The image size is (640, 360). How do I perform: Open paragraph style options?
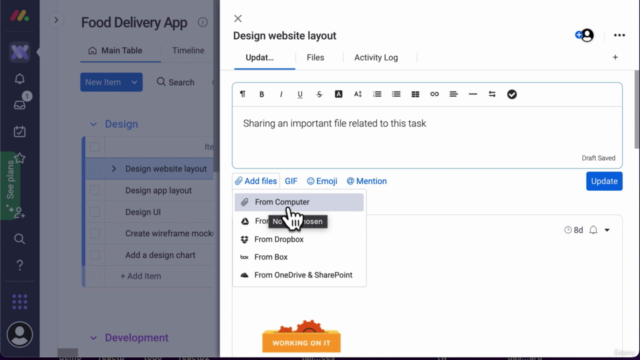click(242, 94)
